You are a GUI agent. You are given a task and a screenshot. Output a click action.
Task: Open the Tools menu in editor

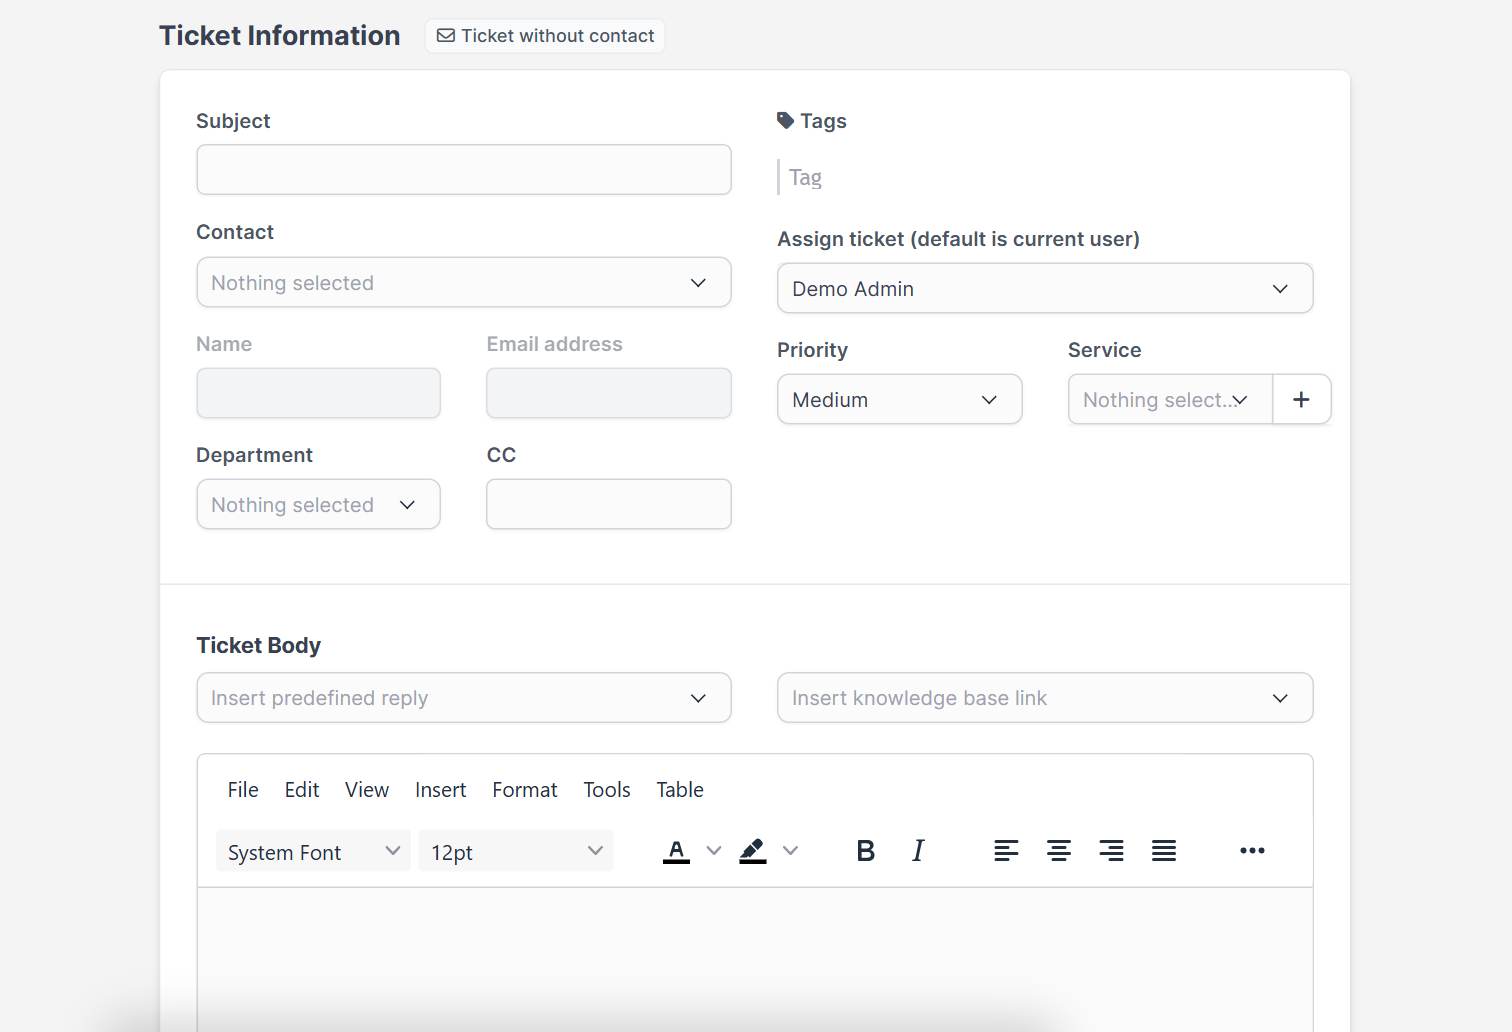pos(607,790)
